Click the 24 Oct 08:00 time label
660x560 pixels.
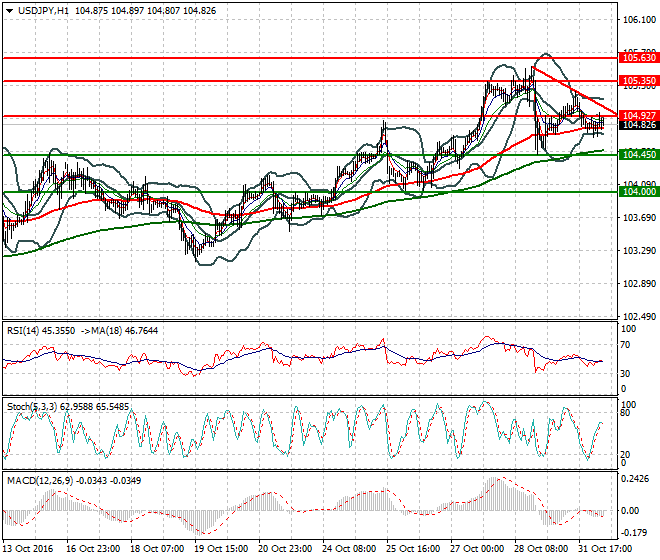point(349,549)
